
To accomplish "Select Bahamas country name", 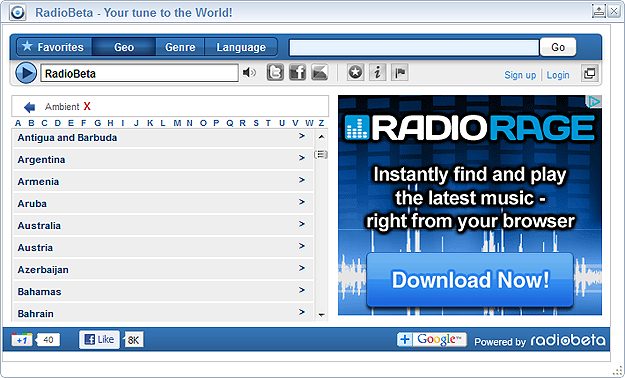I will point(39,291).
